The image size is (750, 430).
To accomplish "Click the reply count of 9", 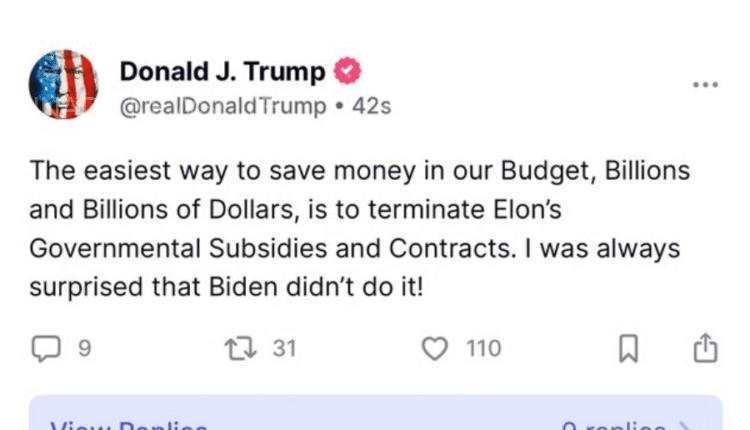I will click(x=85, y=348).
